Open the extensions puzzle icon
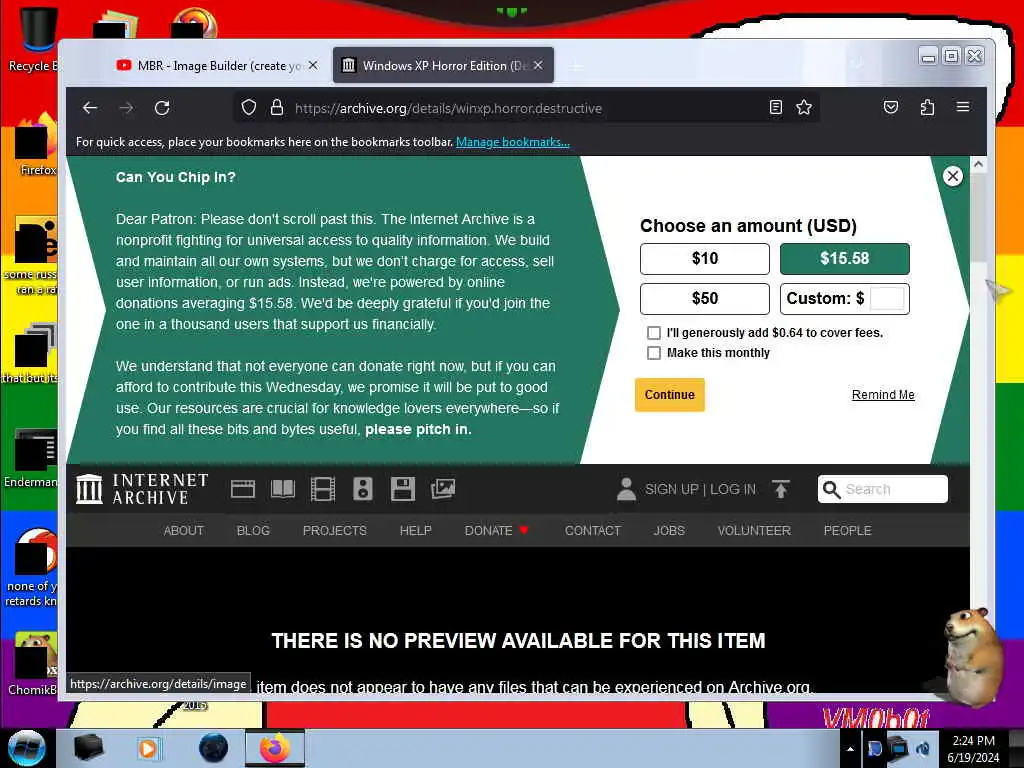Image resolution: width=1024 pixels, height=768 pixels. pos(927,107)
